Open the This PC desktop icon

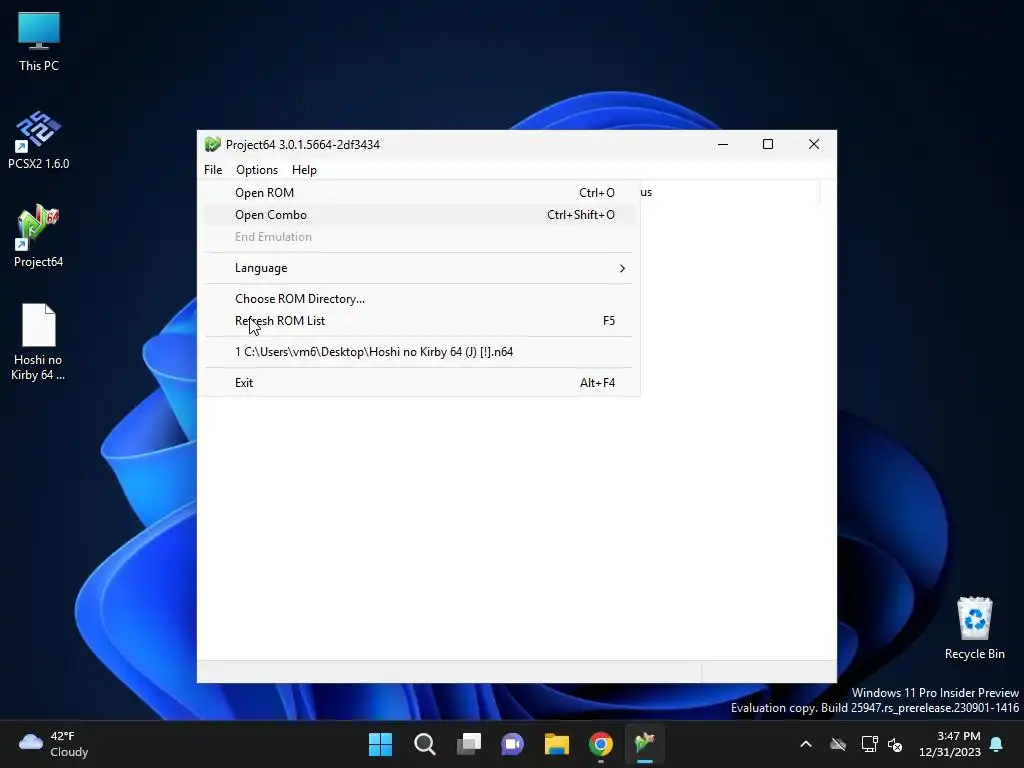pos(39,42)
